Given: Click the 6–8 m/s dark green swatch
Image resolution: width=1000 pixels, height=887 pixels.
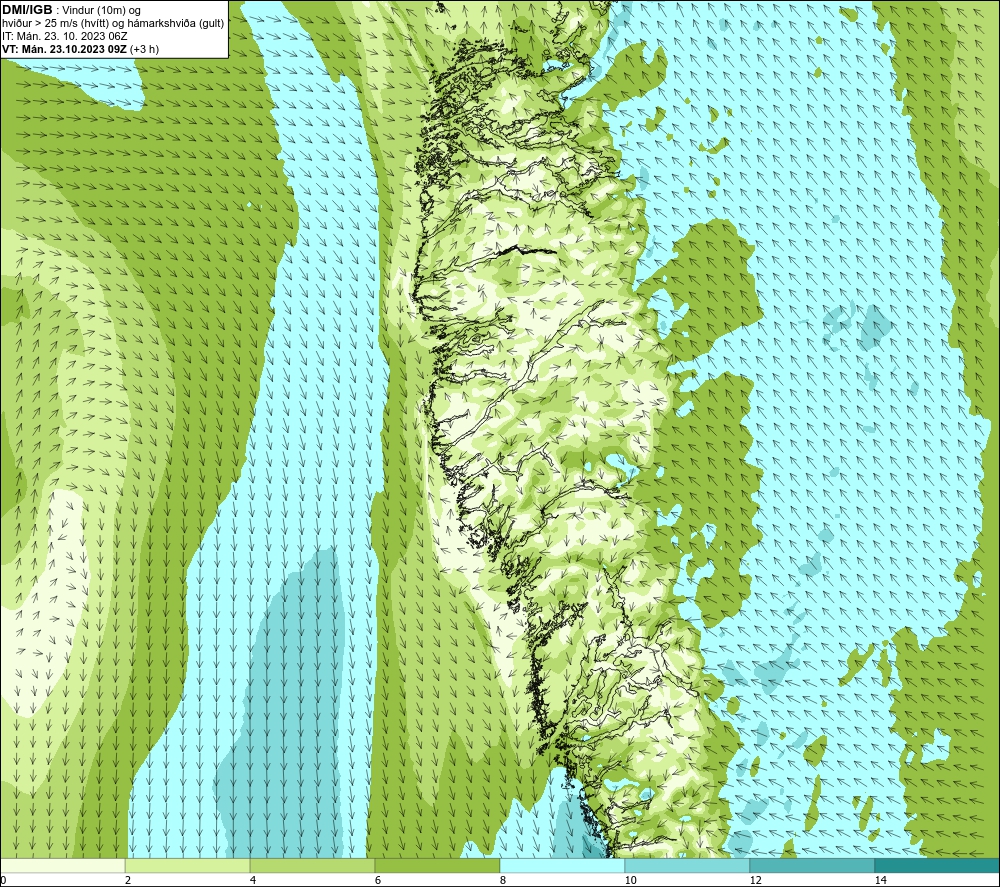Looking at the screenshot, I should (x=438, y=865).
